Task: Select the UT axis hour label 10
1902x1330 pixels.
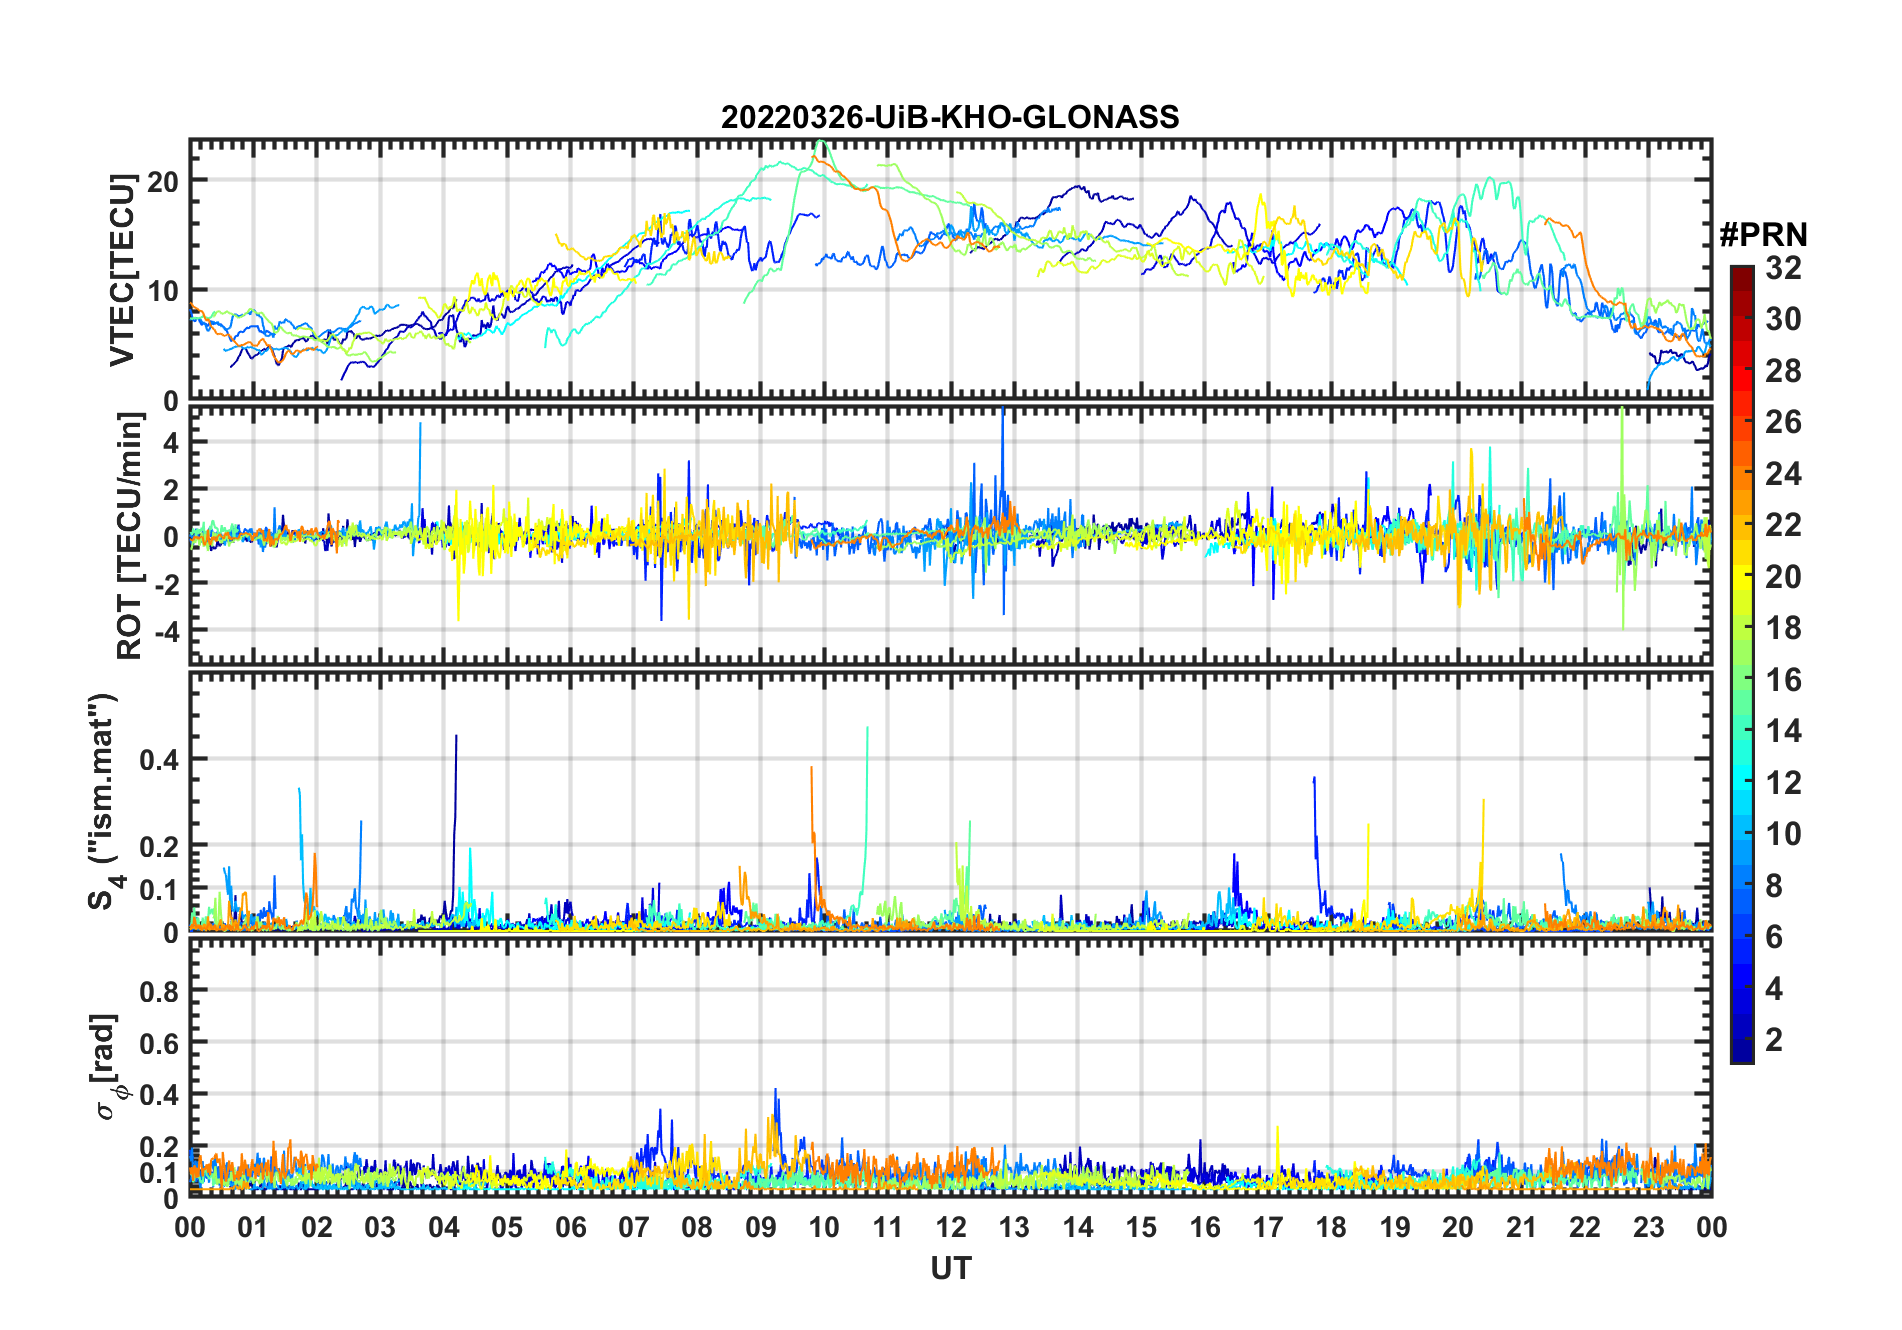Action: click(x=824, y=1228)
